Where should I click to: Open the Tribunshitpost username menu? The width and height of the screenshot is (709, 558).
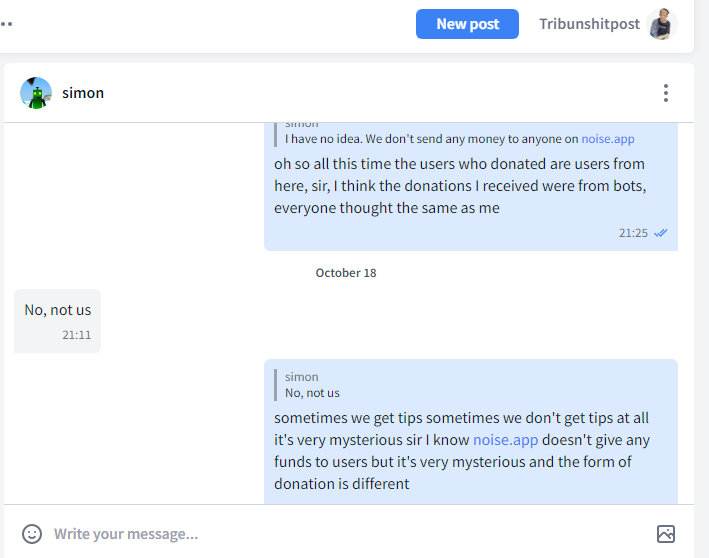(589, 24)
